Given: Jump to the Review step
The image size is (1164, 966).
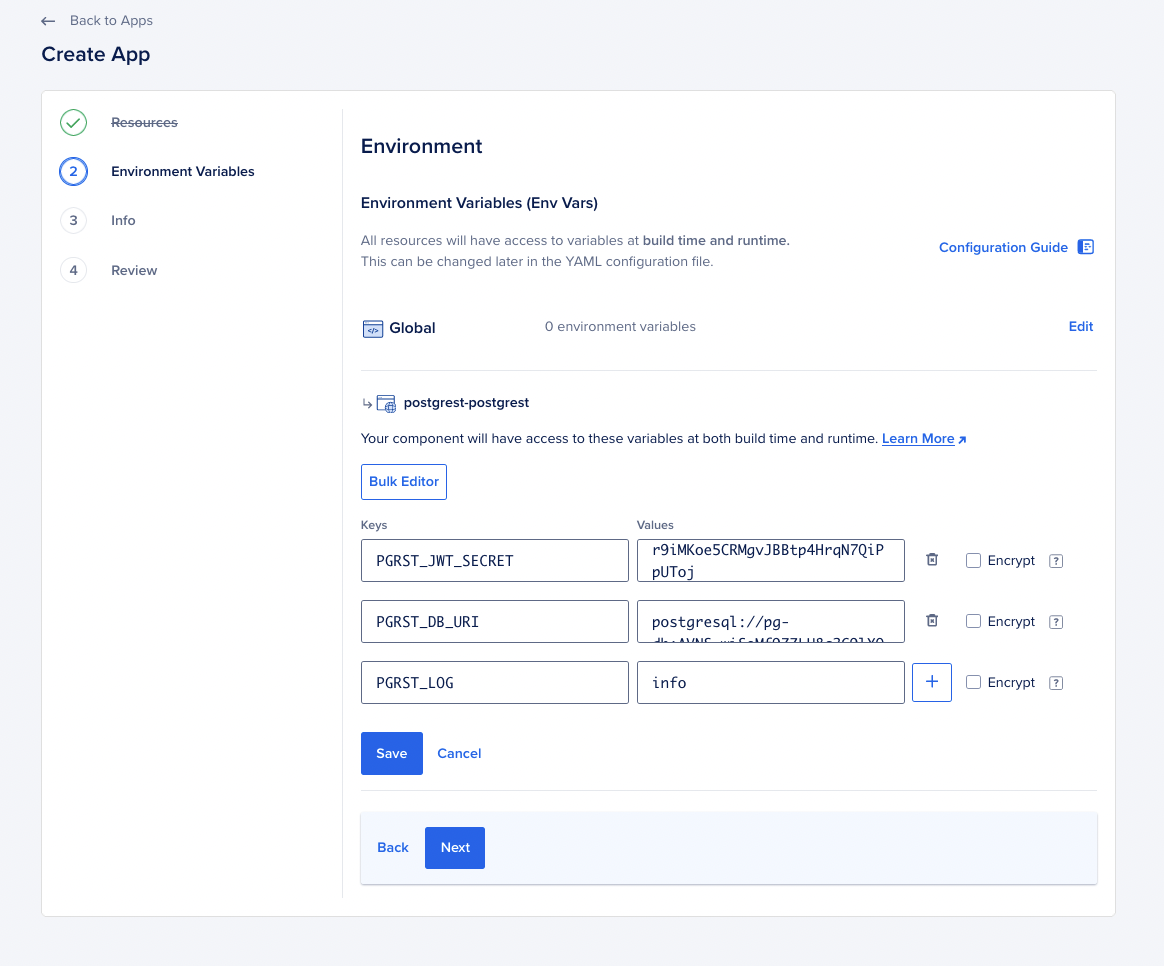Looking at the screenshot, I should pyautogui.click(x=134, y=270).
